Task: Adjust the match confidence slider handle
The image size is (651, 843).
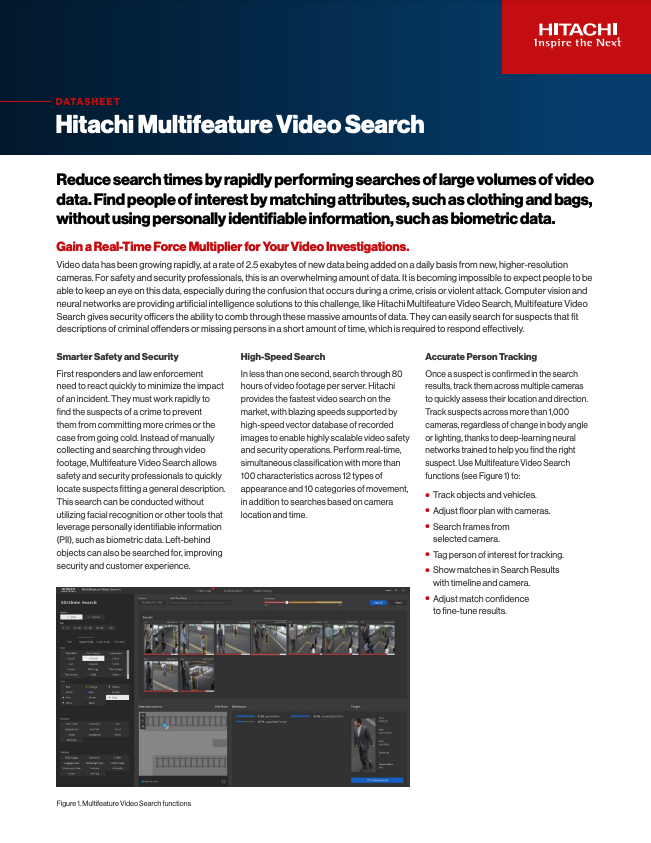Action: [x=288, y=603]
